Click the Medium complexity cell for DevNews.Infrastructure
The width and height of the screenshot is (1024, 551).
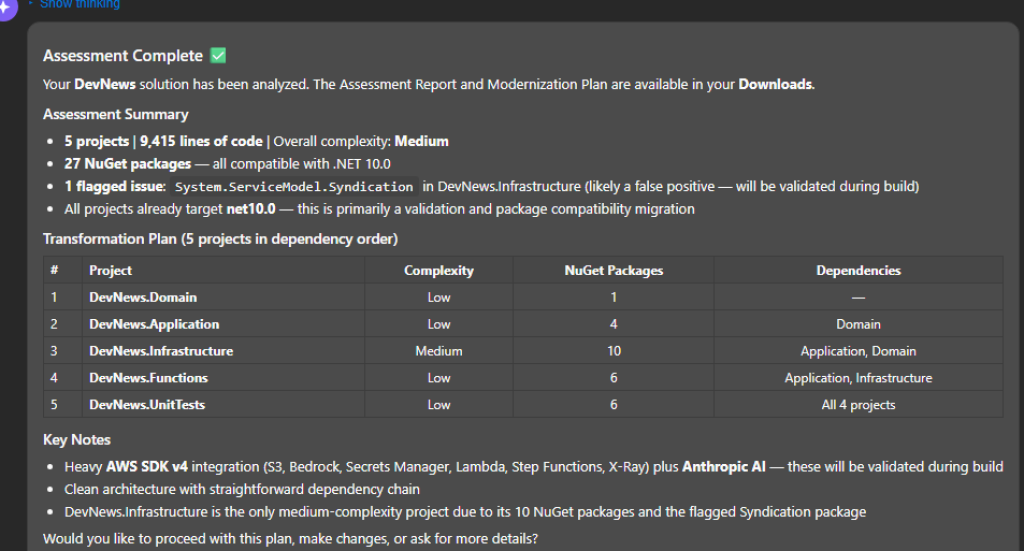tap(439, 351)
